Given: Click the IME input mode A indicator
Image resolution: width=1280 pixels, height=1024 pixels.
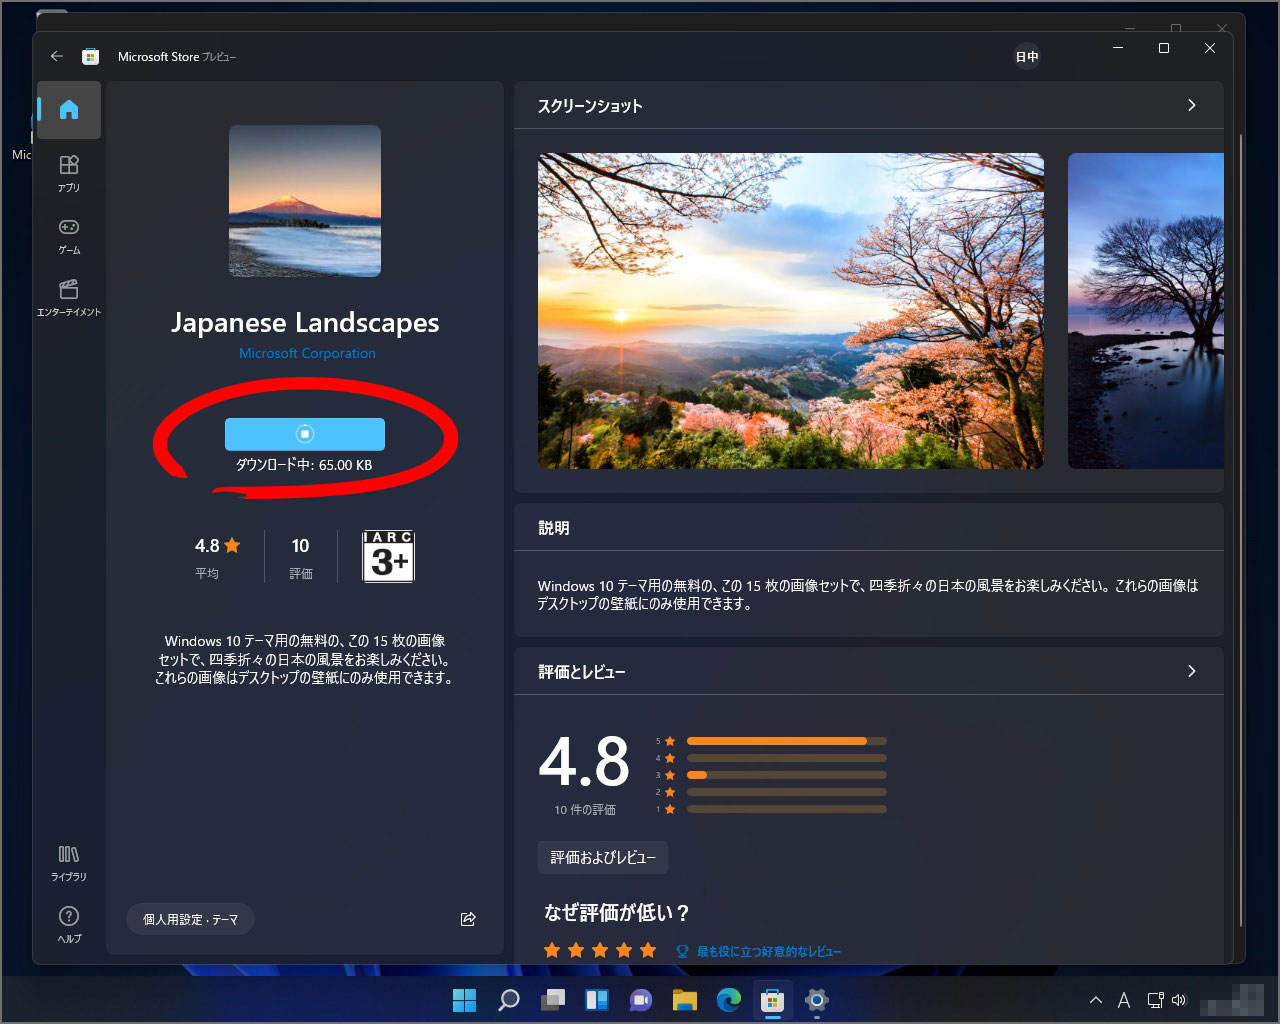Looking at the screenshot, I should 1124,1000.
